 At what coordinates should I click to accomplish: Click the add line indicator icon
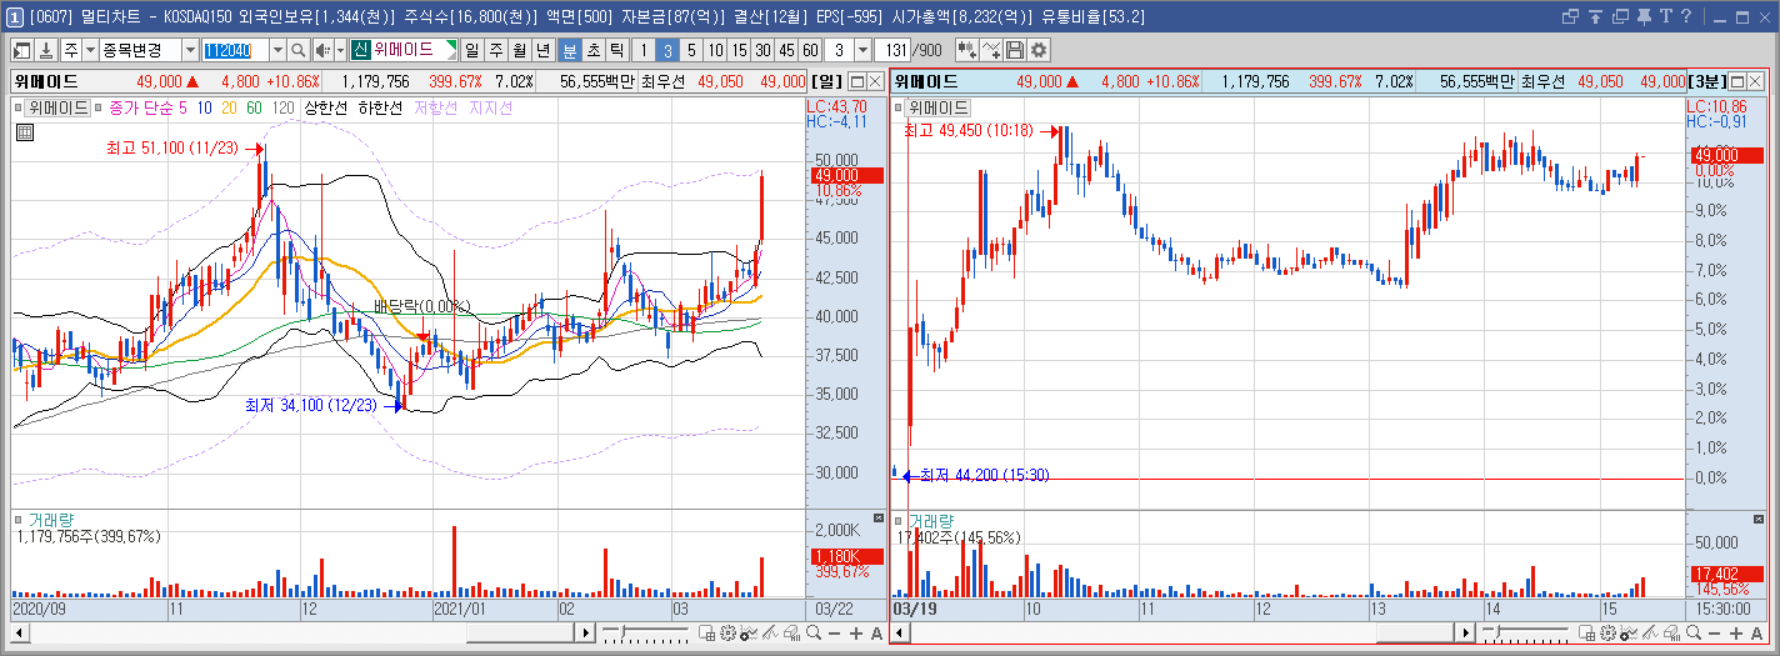(x=991, y=50)
